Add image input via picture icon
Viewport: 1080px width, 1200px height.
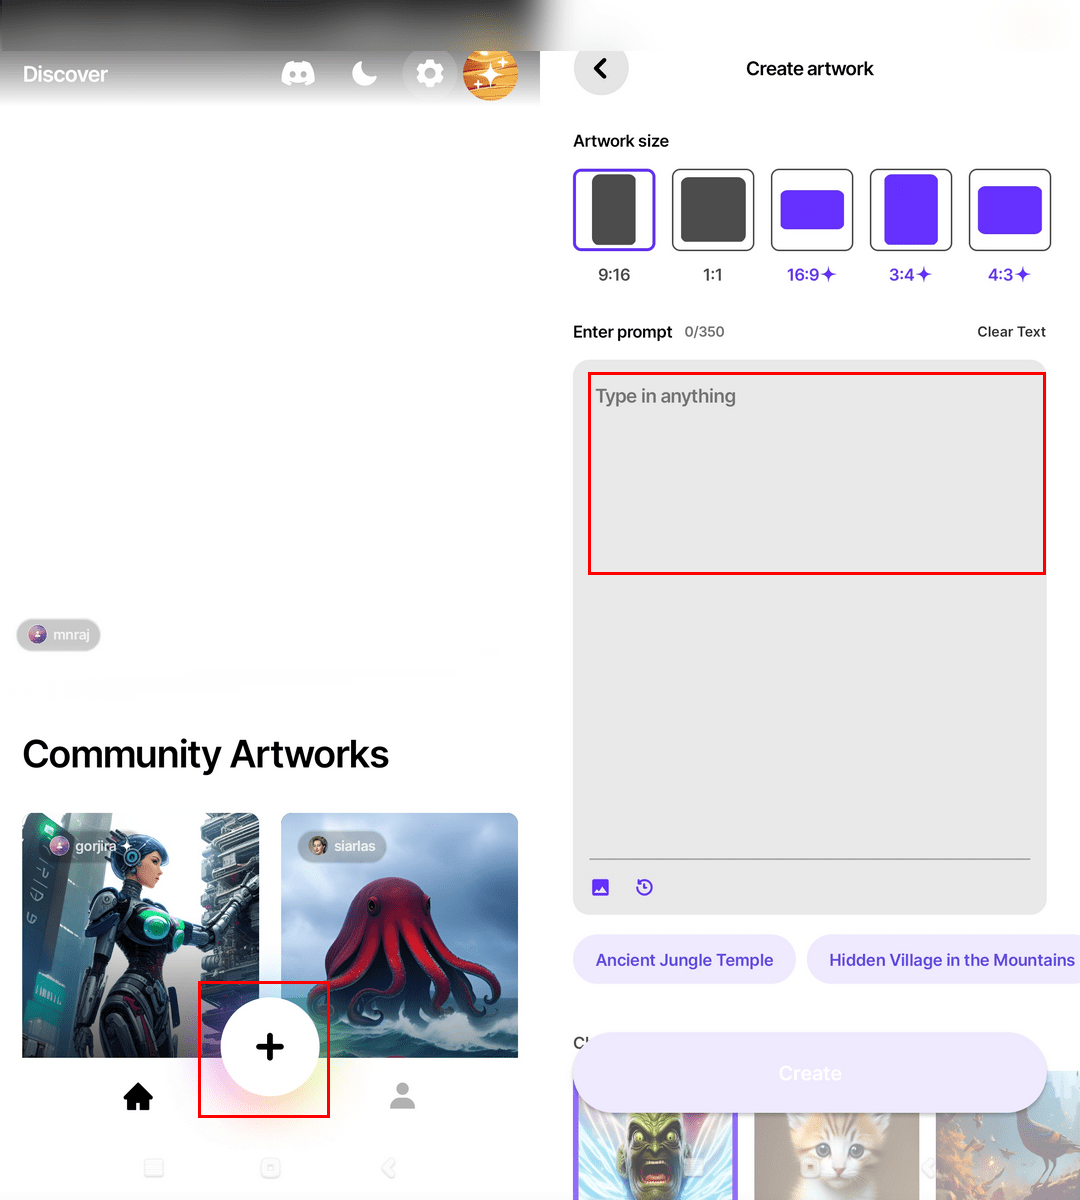pos(601,887)
